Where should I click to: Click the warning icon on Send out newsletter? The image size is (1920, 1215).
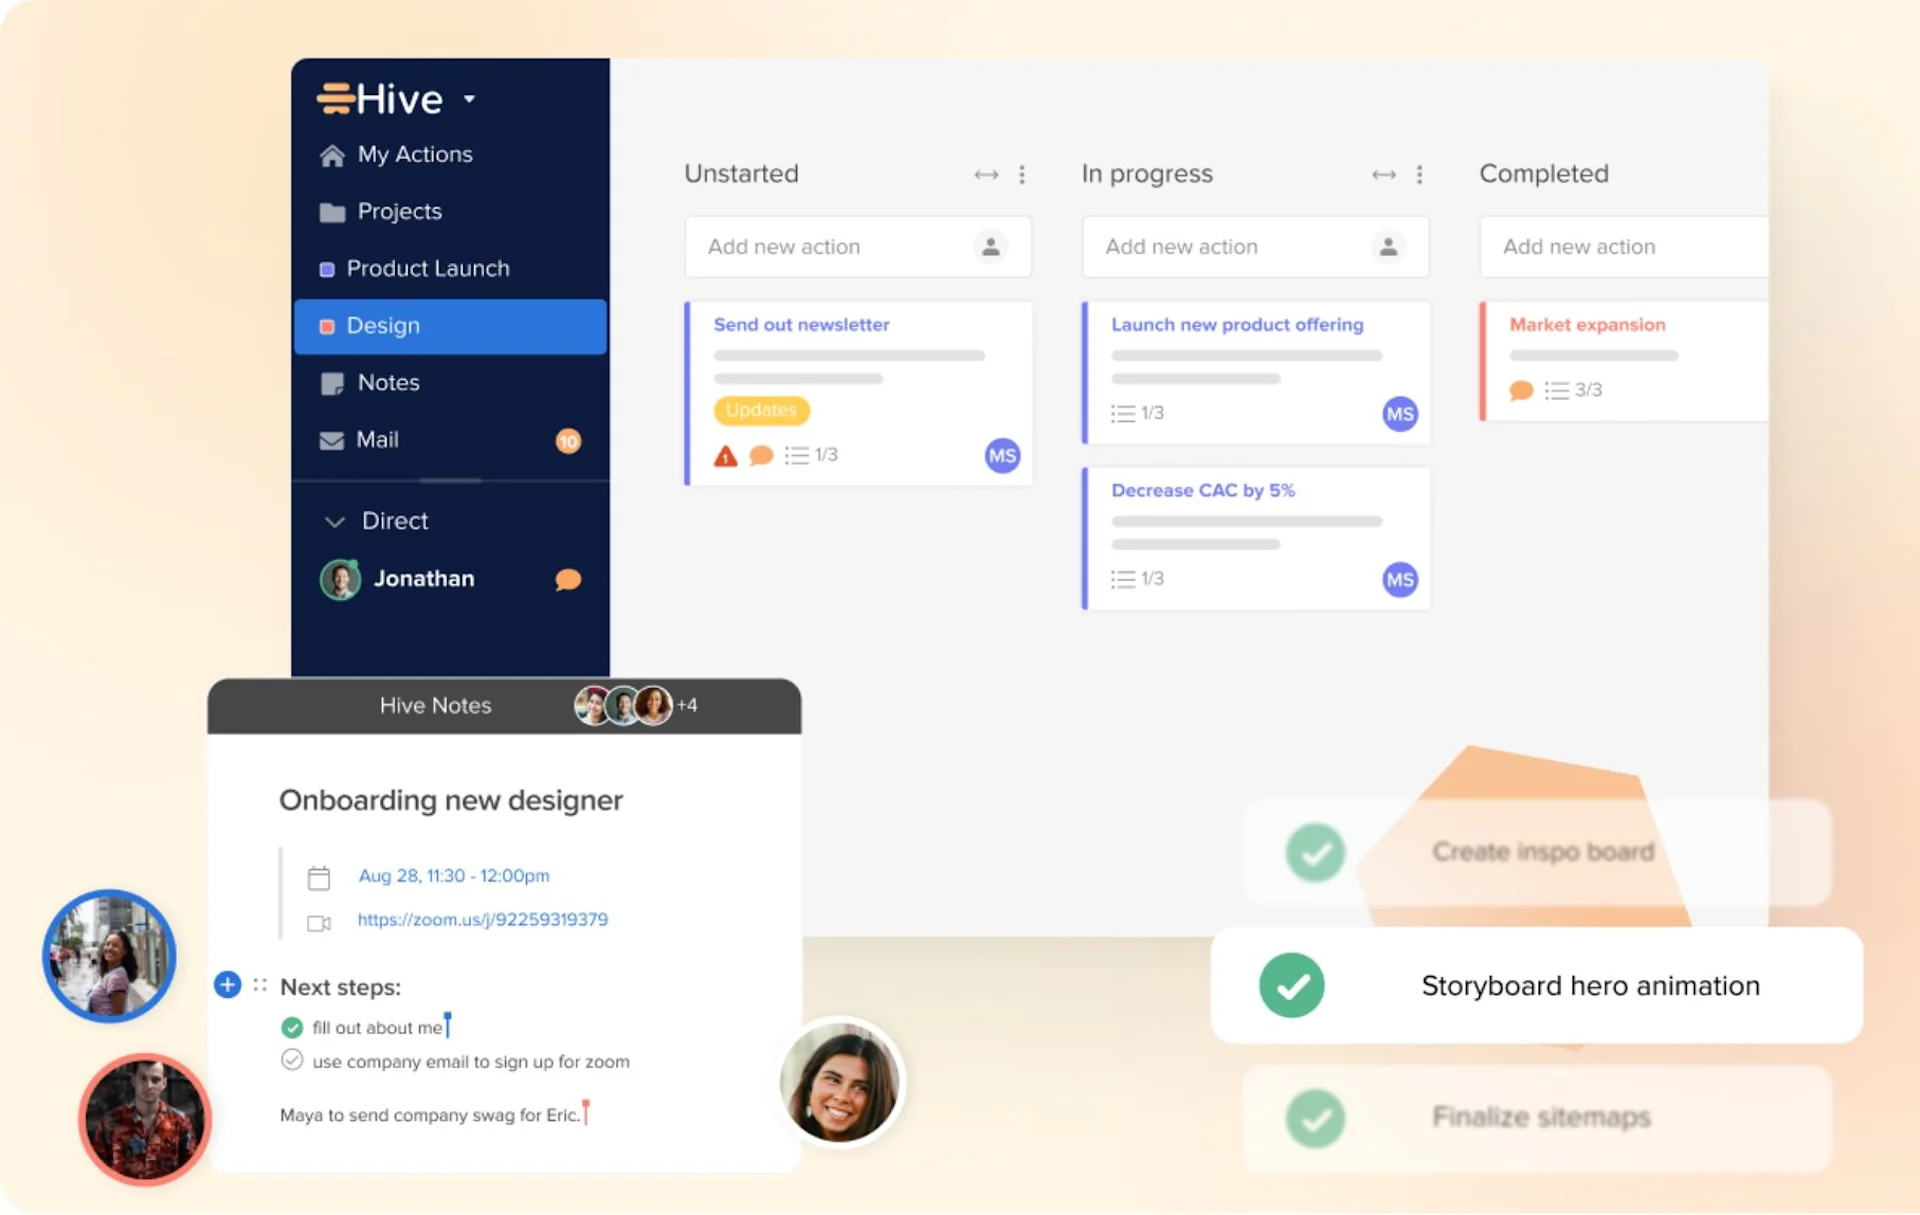click(x=723, y=455)
